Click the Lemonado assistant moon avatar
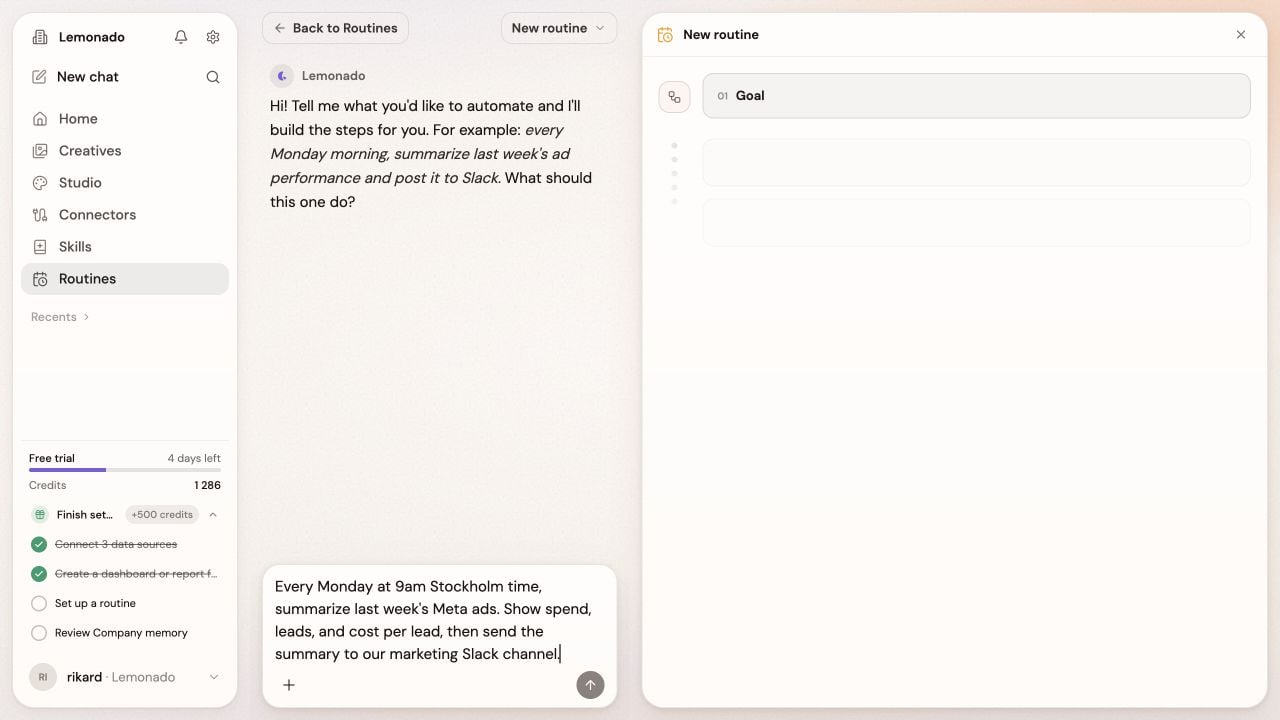The width and height of the screenshot is (1280, 720). [x=282, y=76]
